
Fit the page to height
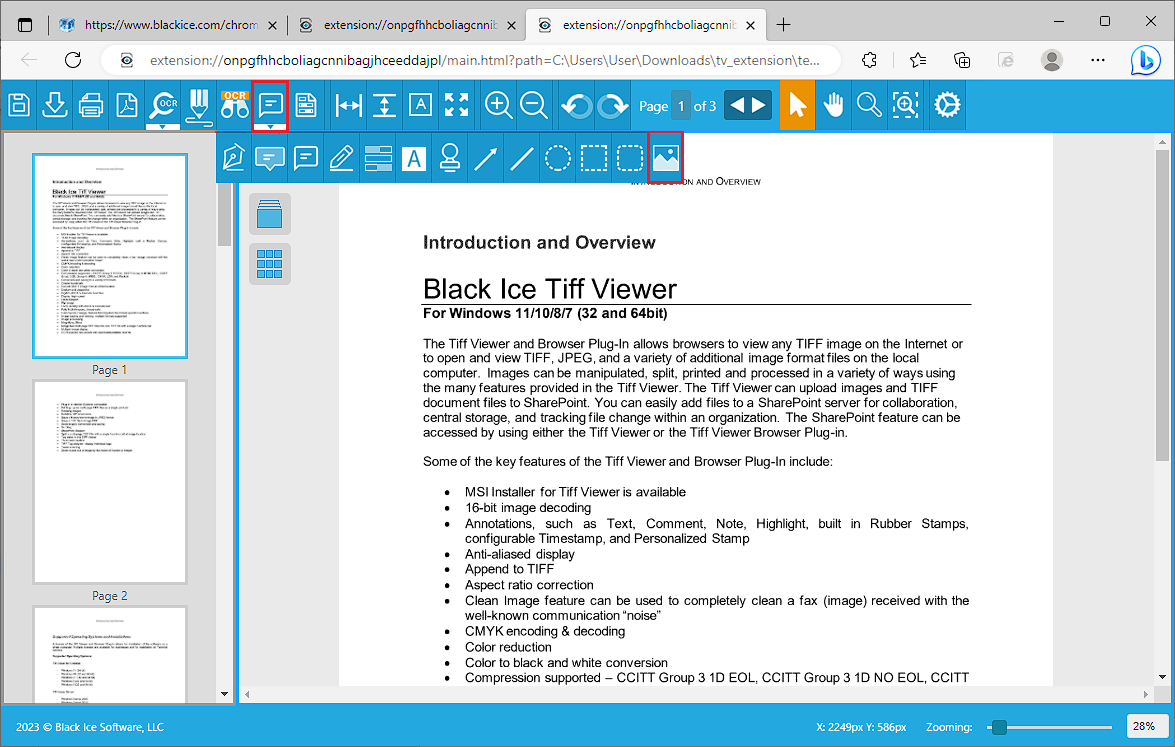pos(384,106)
